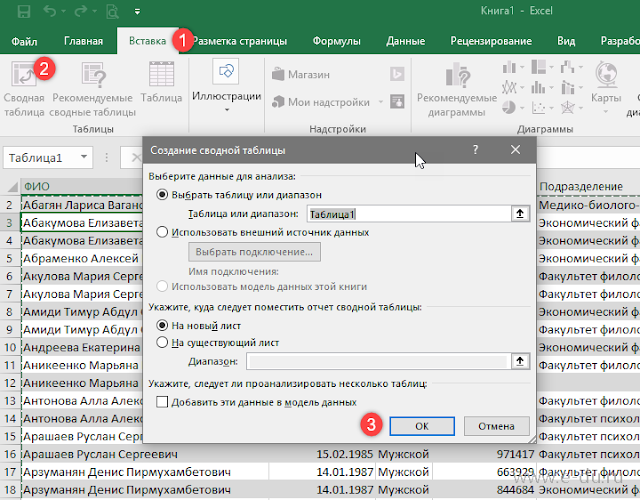This screenshot has width=640, height=500.
Task: Choose На существующий лист radio button
Action: [x=162, y=342]
